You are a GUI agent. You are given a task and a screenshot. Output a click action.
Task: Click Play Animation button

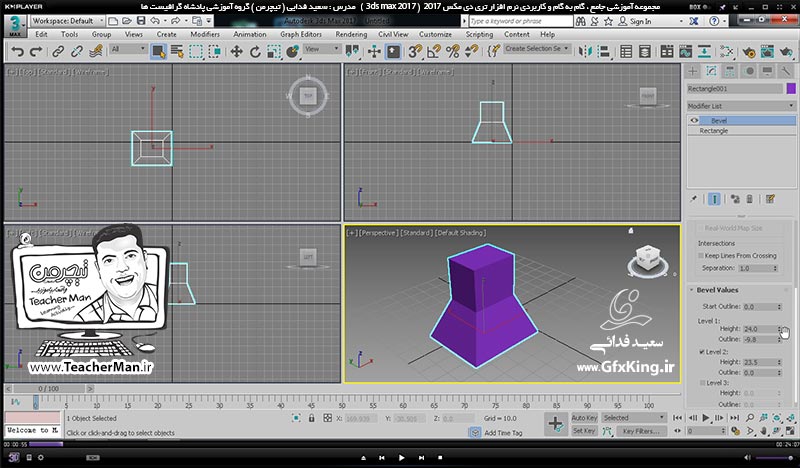[x=706, y=417]
